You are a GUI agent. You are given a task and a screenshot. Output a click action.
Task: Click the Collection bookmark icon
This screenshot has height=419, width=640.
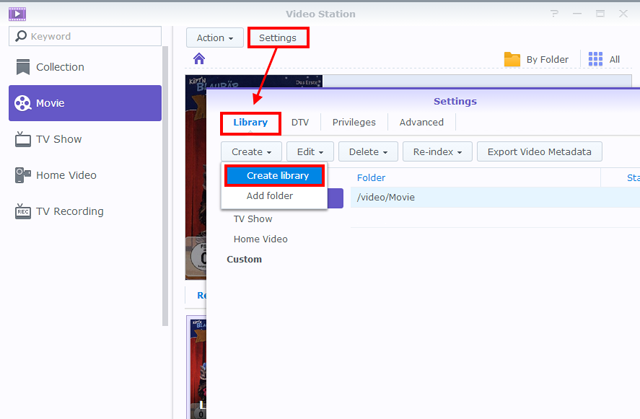[x=23, y=67]
